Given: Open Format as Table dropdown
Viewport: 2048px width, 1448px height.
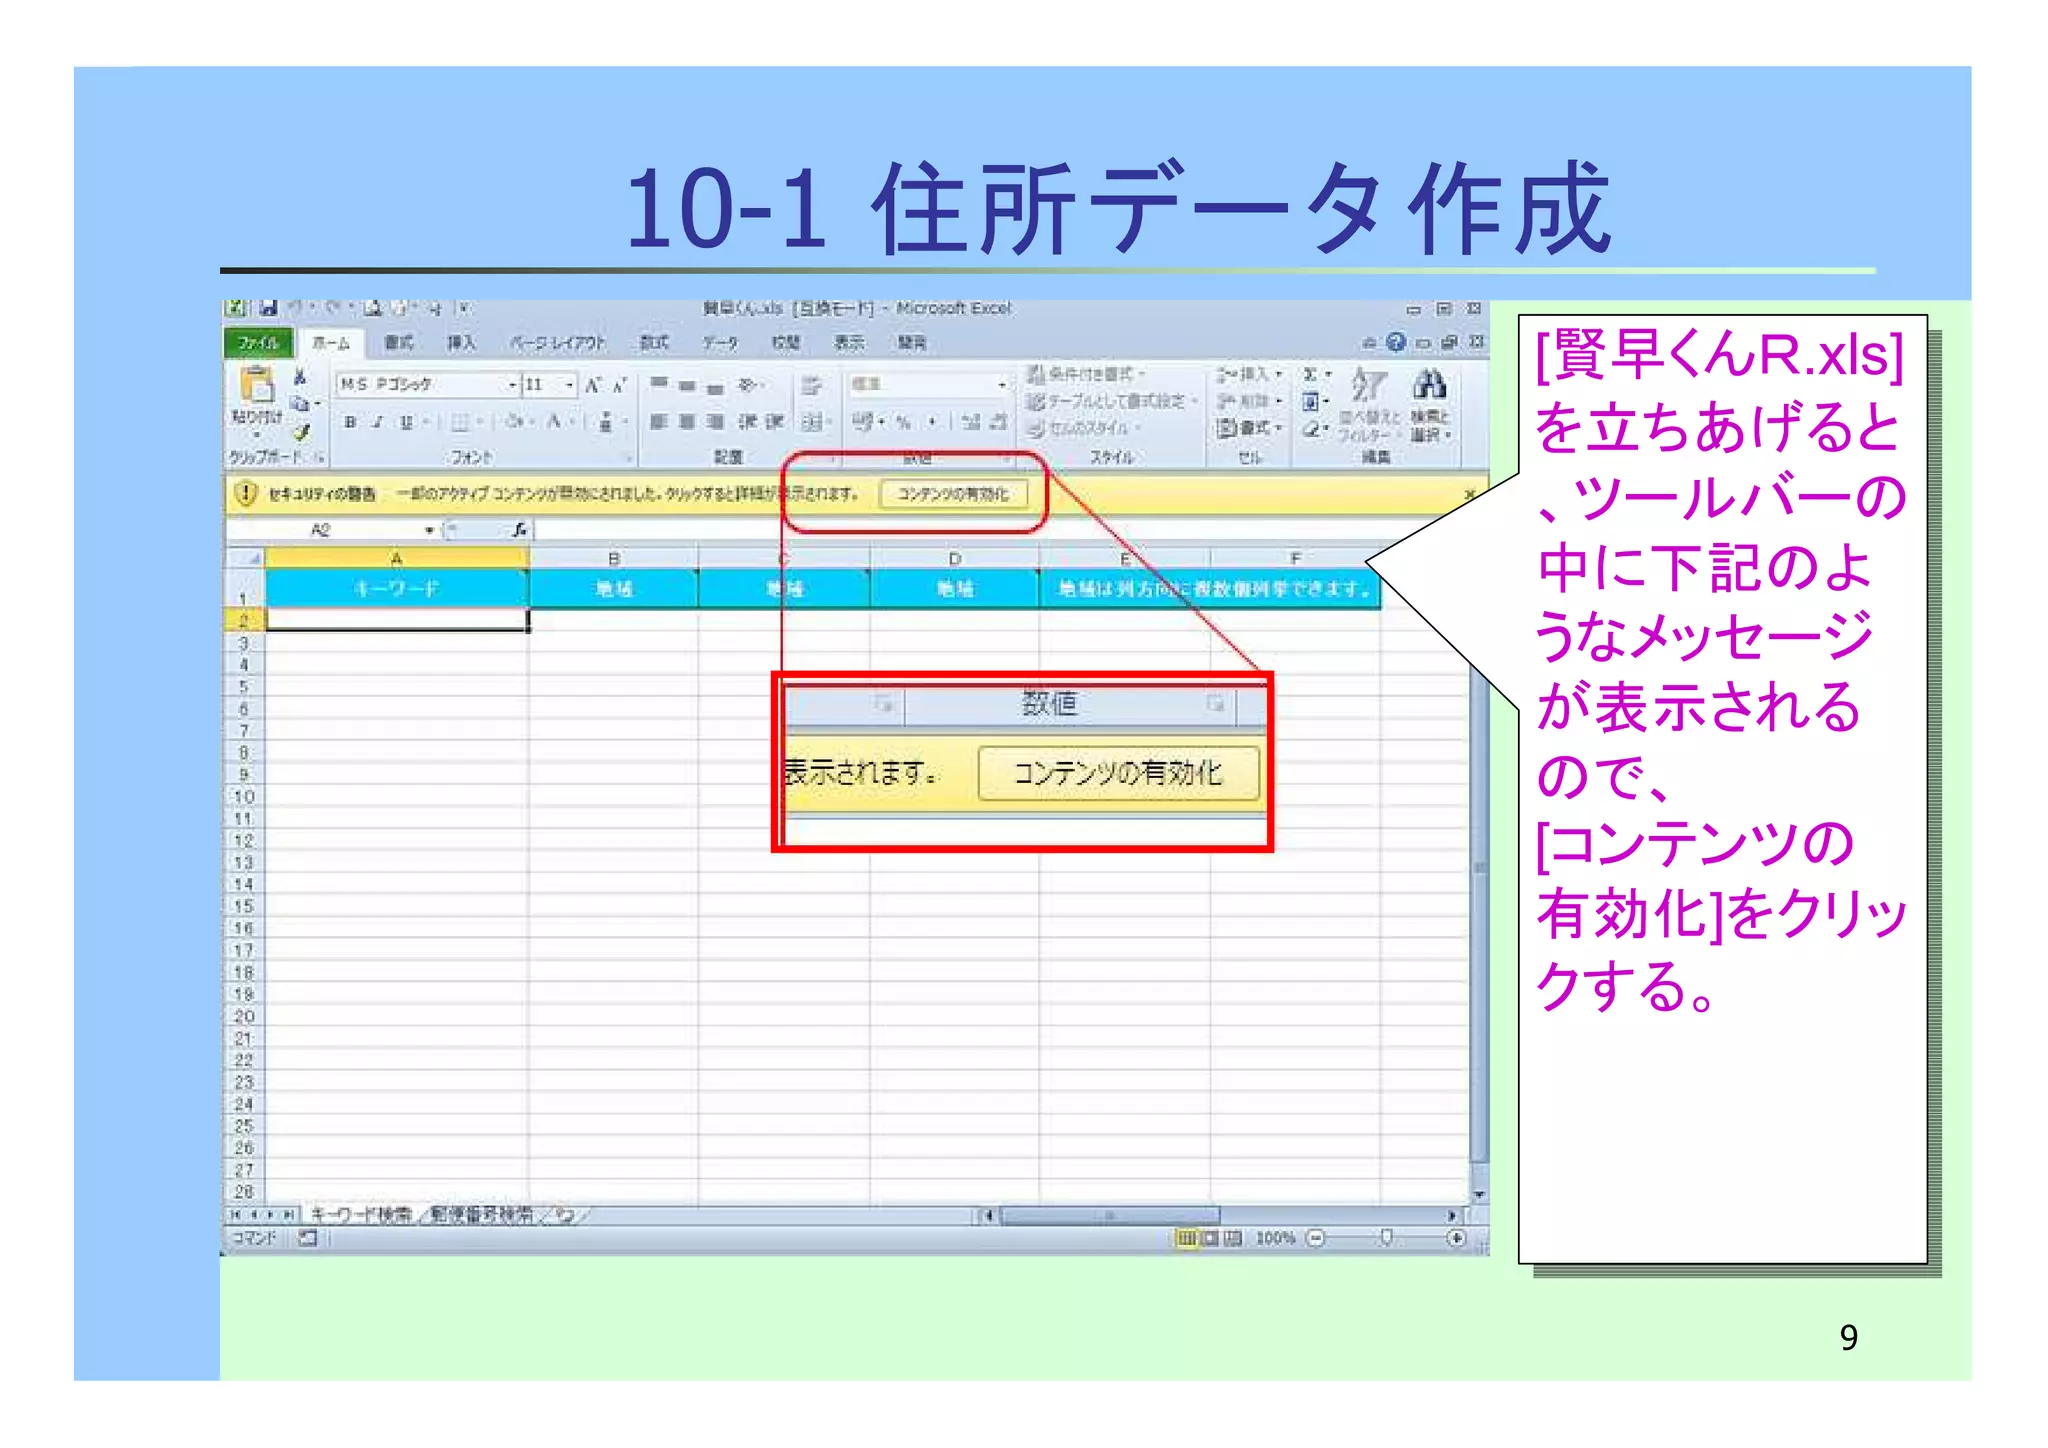Looking at the screenshot, I should pyautogui.click(x=1112, y=401).
